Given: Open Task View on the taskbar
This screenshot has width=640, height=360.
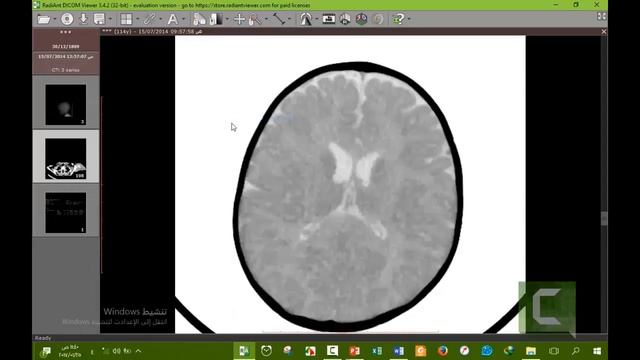Looking at the screenshot, I should click(553, 351).
